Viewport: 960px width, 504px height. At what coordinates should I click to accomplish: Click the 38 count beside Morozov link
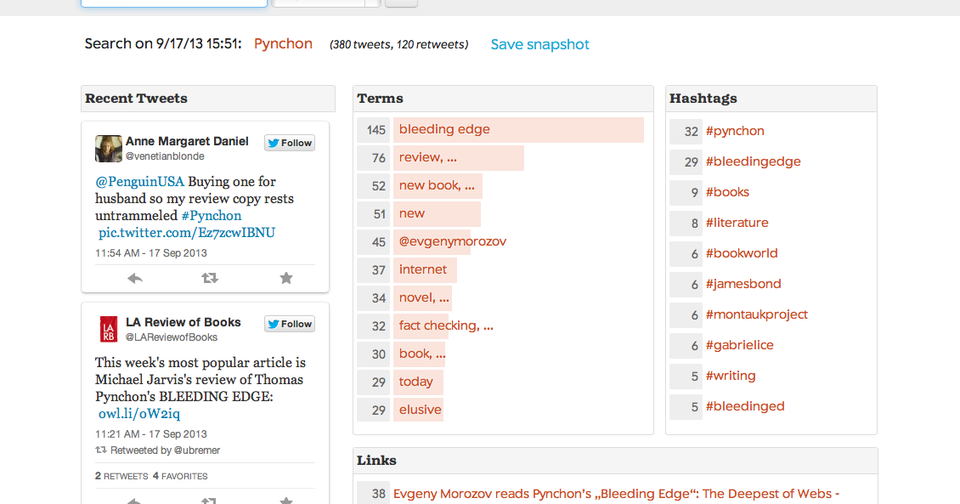click(373, 494)
